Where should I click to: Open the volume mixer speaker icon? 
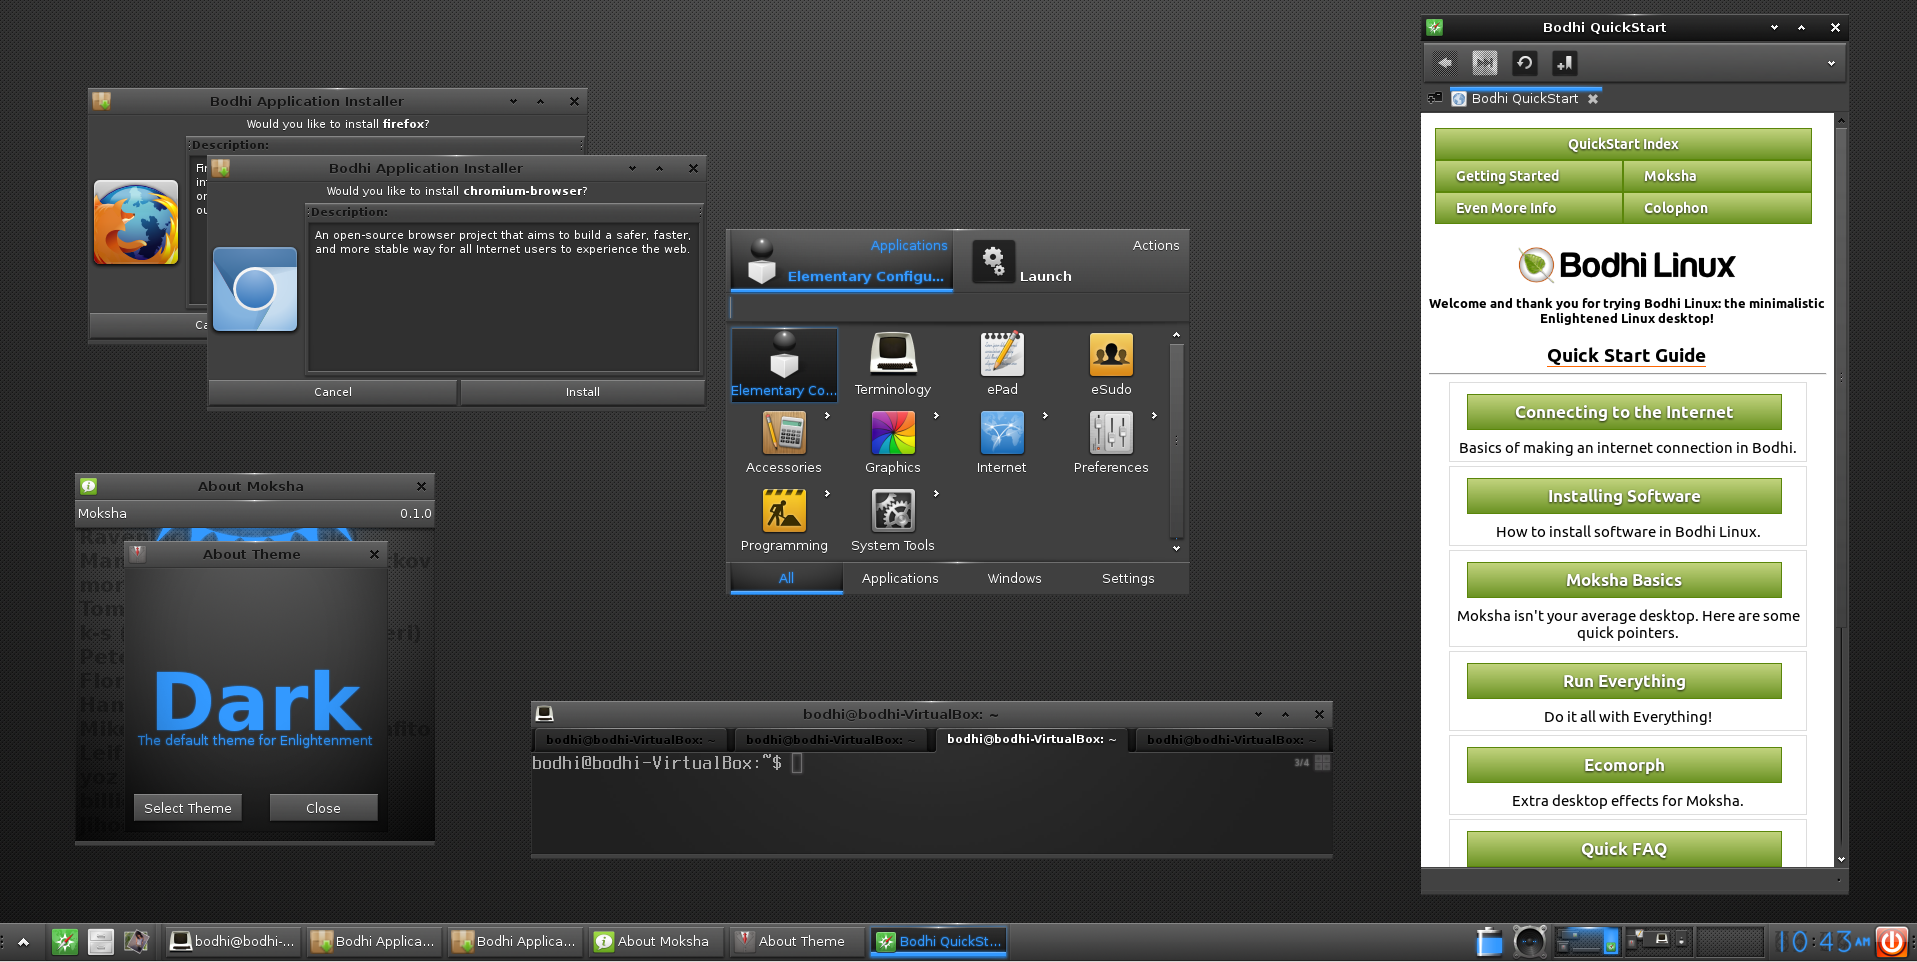[x=1529, y=941]
